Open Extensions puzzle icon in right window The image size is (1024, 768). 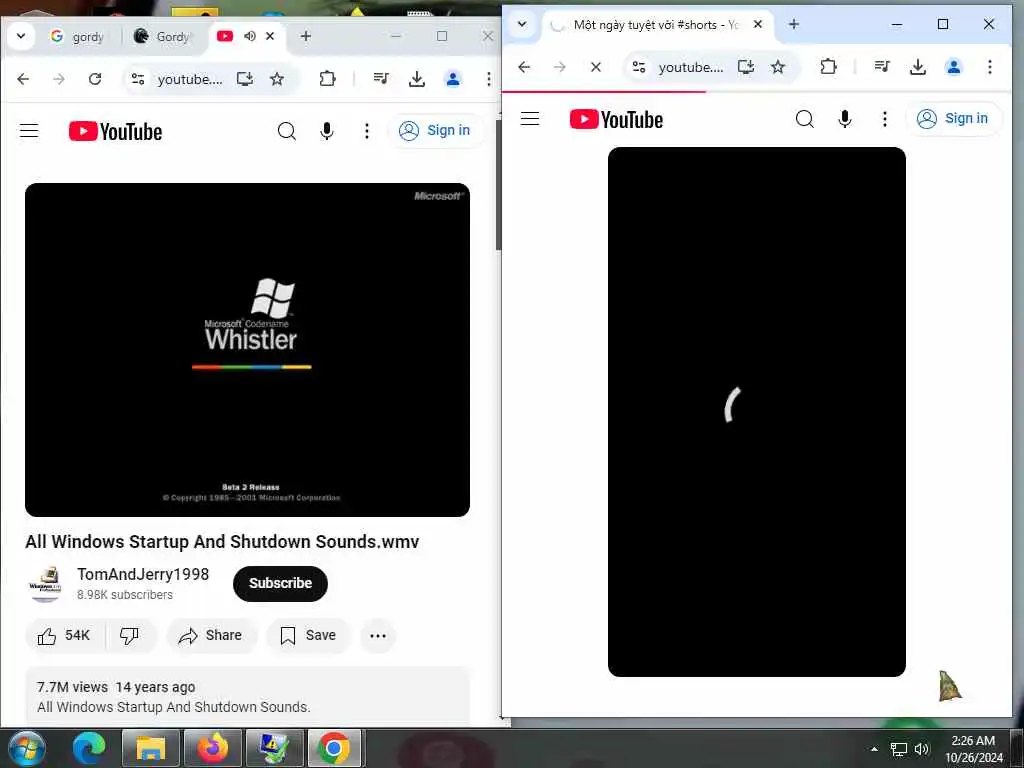[x=828, y=67]
